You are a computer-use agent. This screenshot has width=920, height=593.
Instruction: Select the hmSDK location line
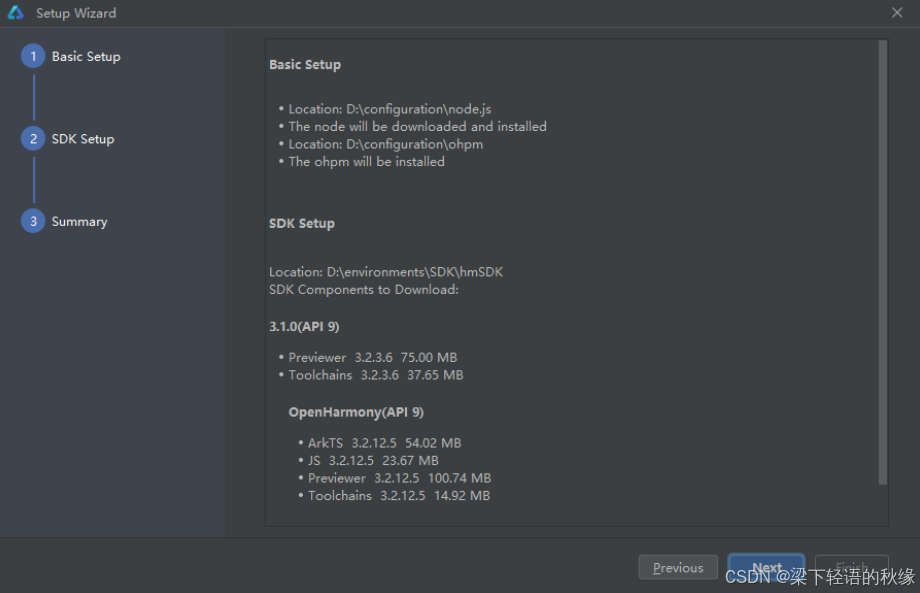tap(386, 272)
